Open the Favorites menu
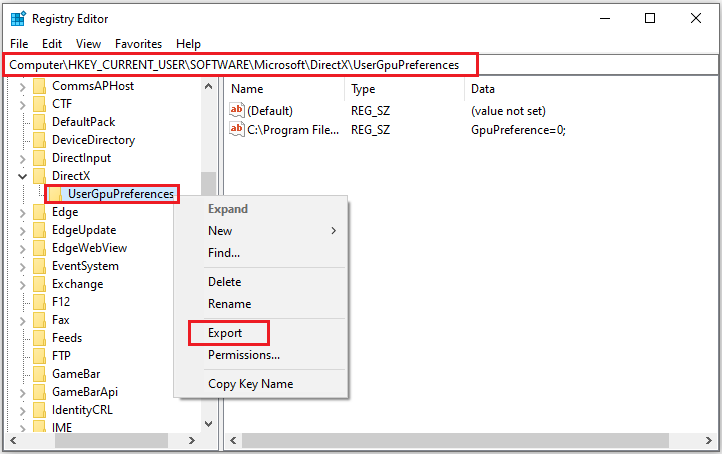722x454 pixels. tap(139, 44)
